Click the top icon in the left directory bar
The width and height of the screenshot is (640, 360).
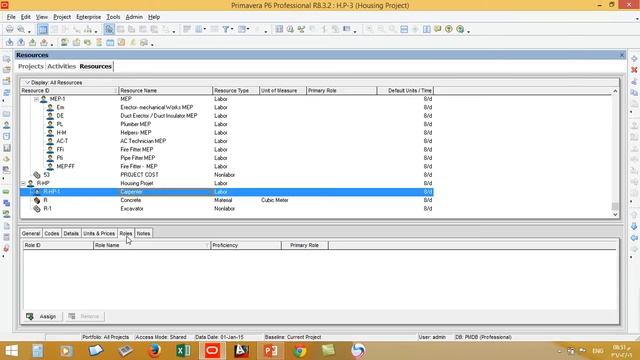[x=7, y=59]
